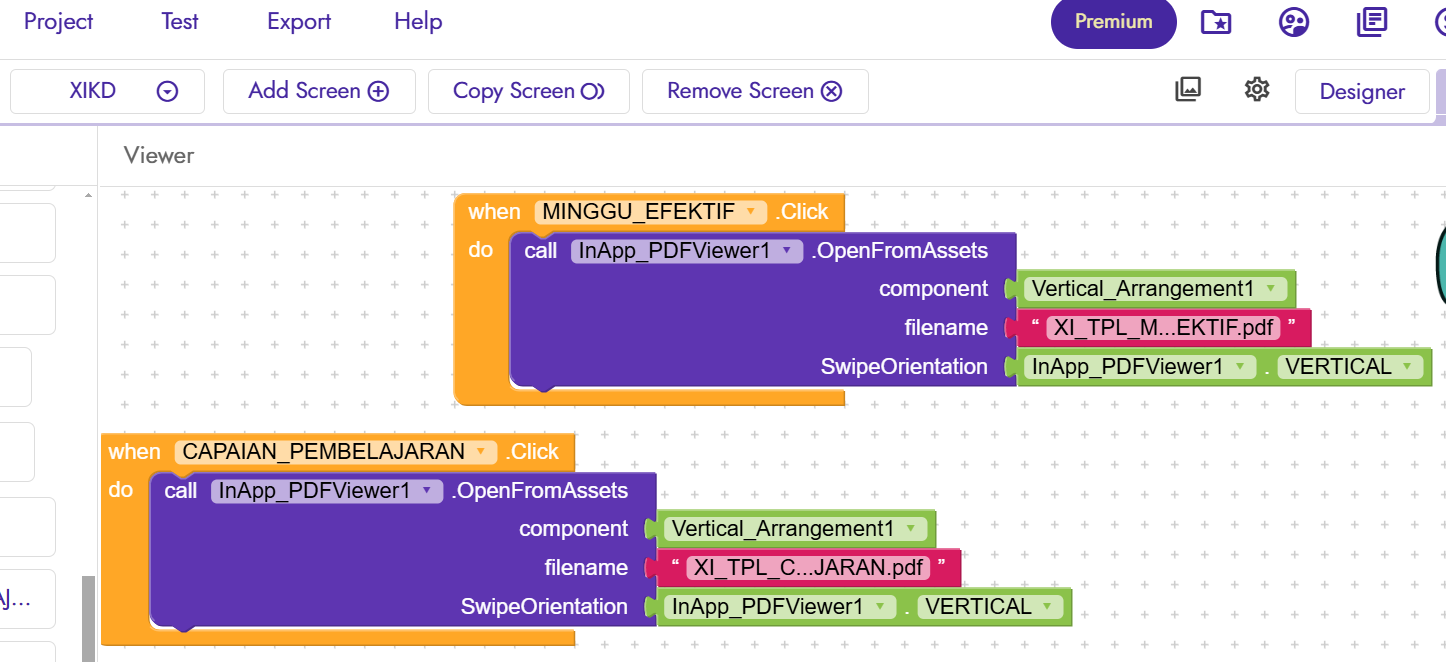The height and width of the screenshot is (662, 1446).
Task: Click the Premium button
Action: 1113,22
